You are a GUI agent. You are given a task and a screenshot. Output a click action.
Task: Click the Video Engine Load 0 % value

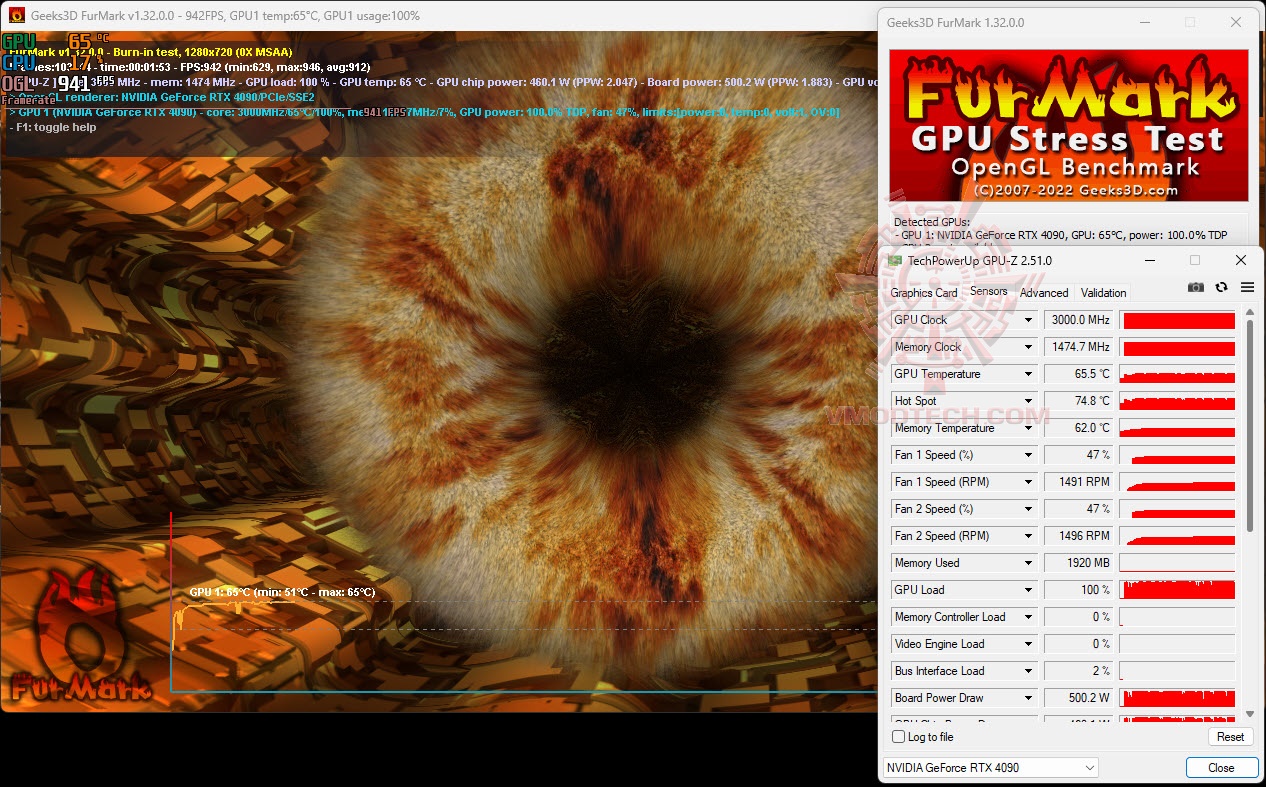[1079, 644]
